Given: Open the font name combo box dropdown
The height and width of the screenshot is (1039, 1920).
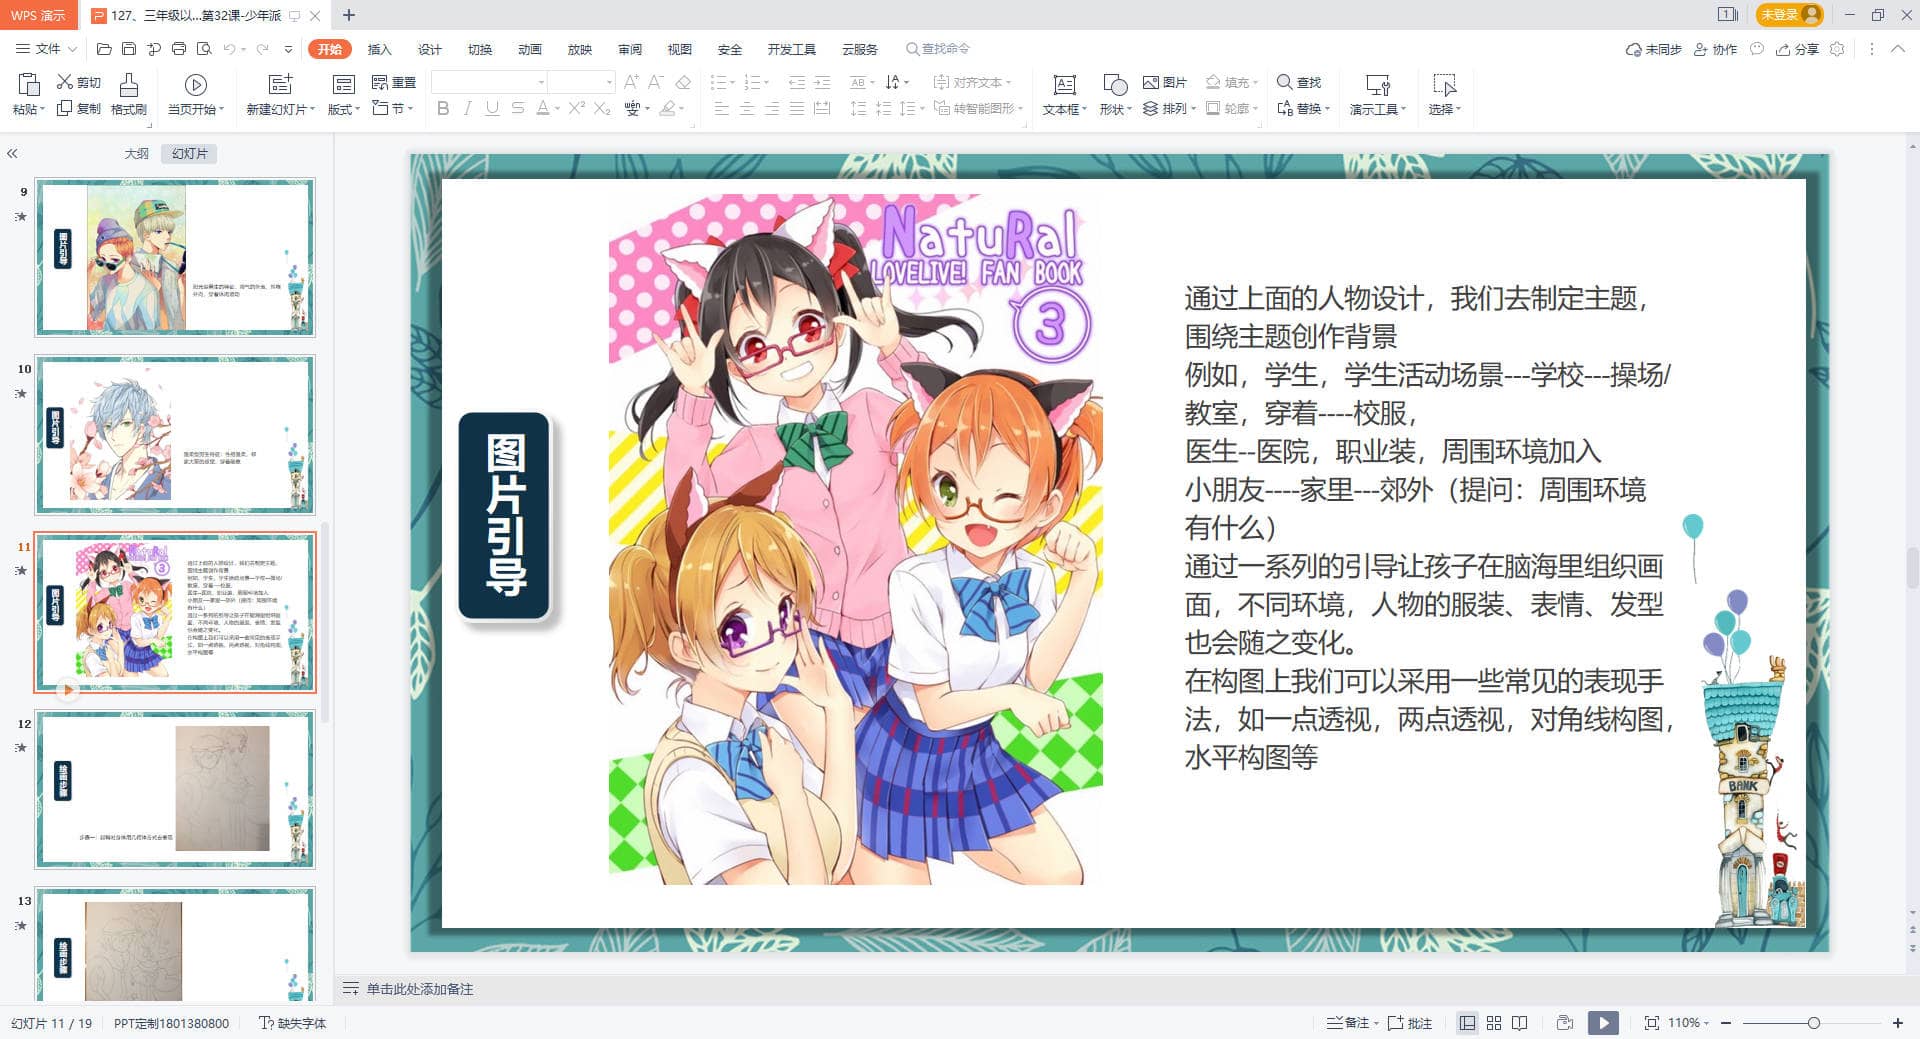Looking at the screenshot, I should click(x=541, y=82).
